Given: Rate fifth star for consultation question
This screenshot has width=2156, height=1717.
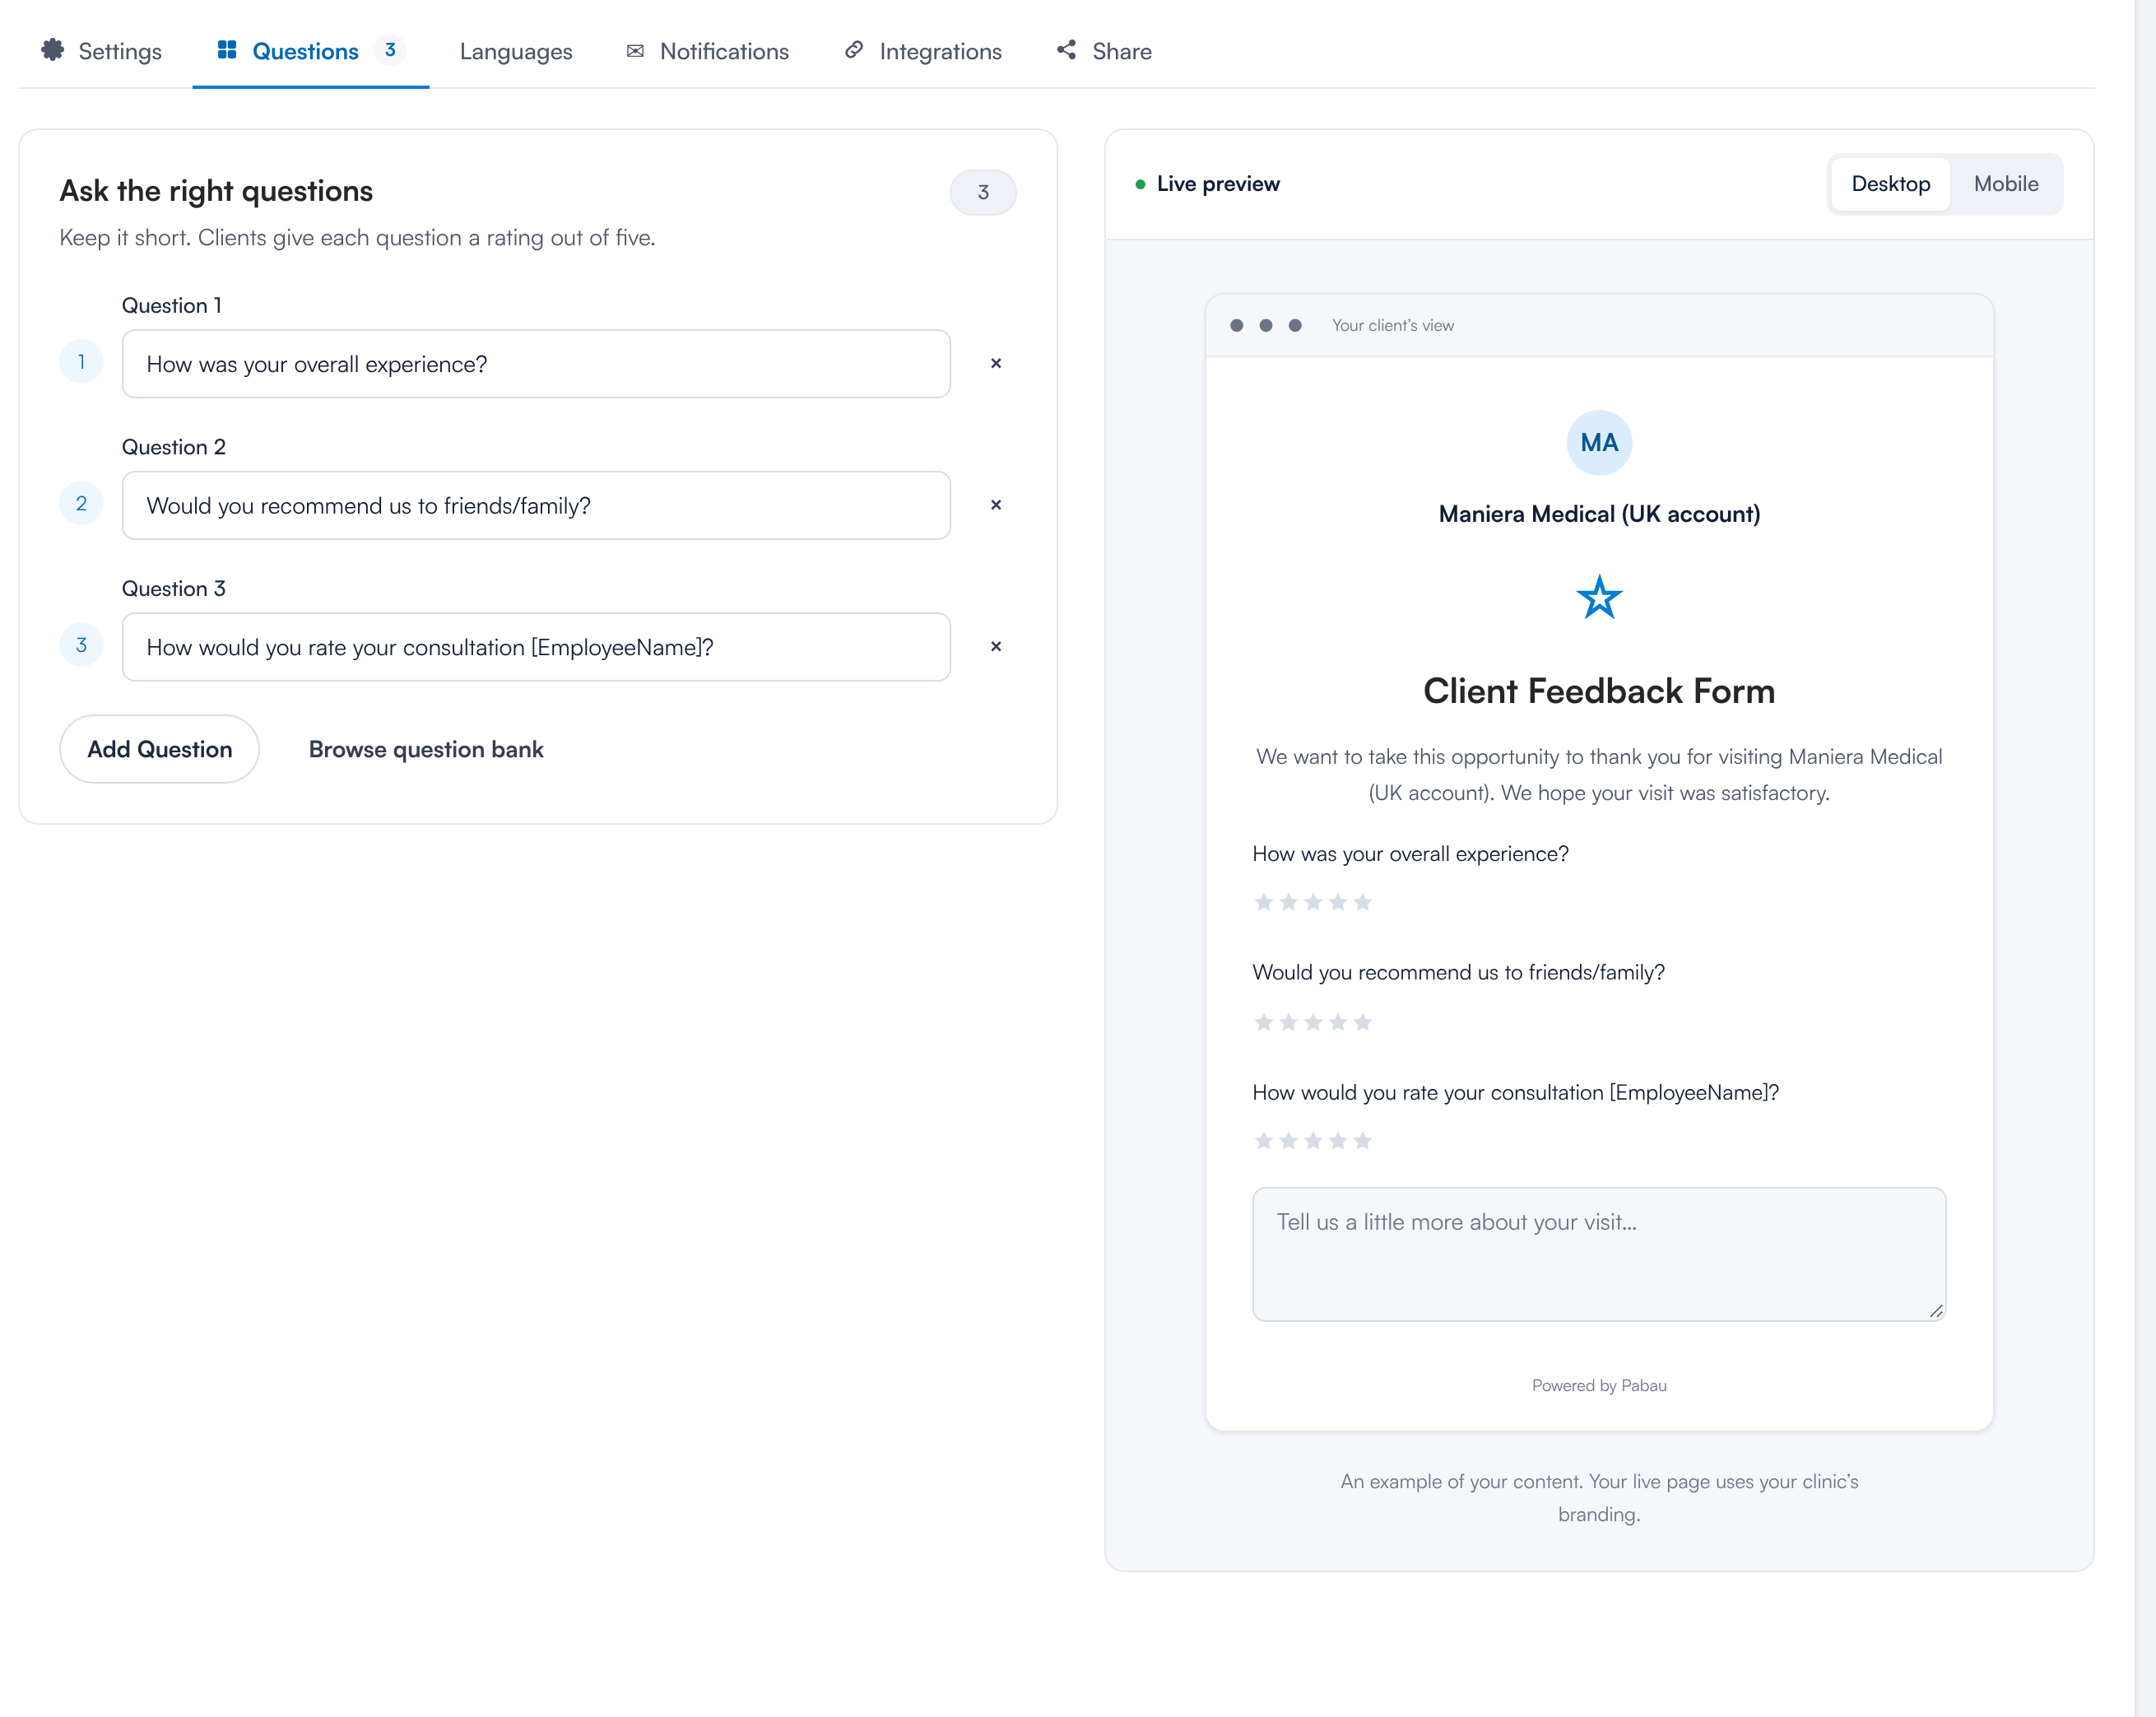Looking at the screenshot, I should [x=1362, y=1141].
